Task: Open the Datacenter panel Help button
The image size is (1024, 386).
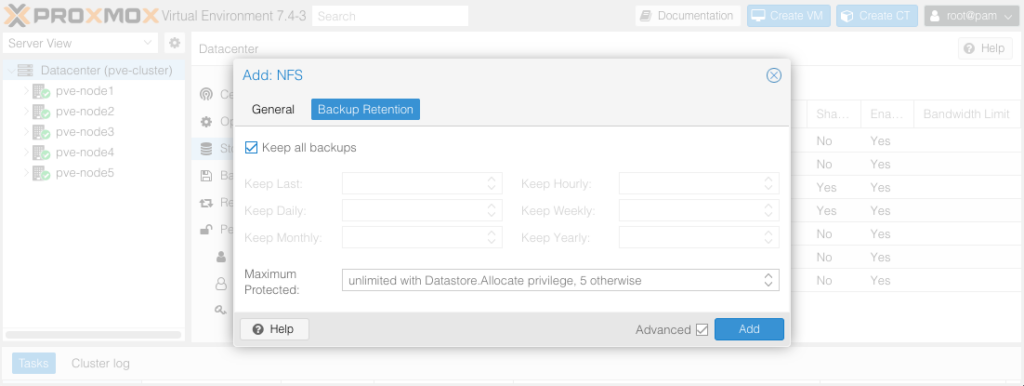Action: pos(985,48)
